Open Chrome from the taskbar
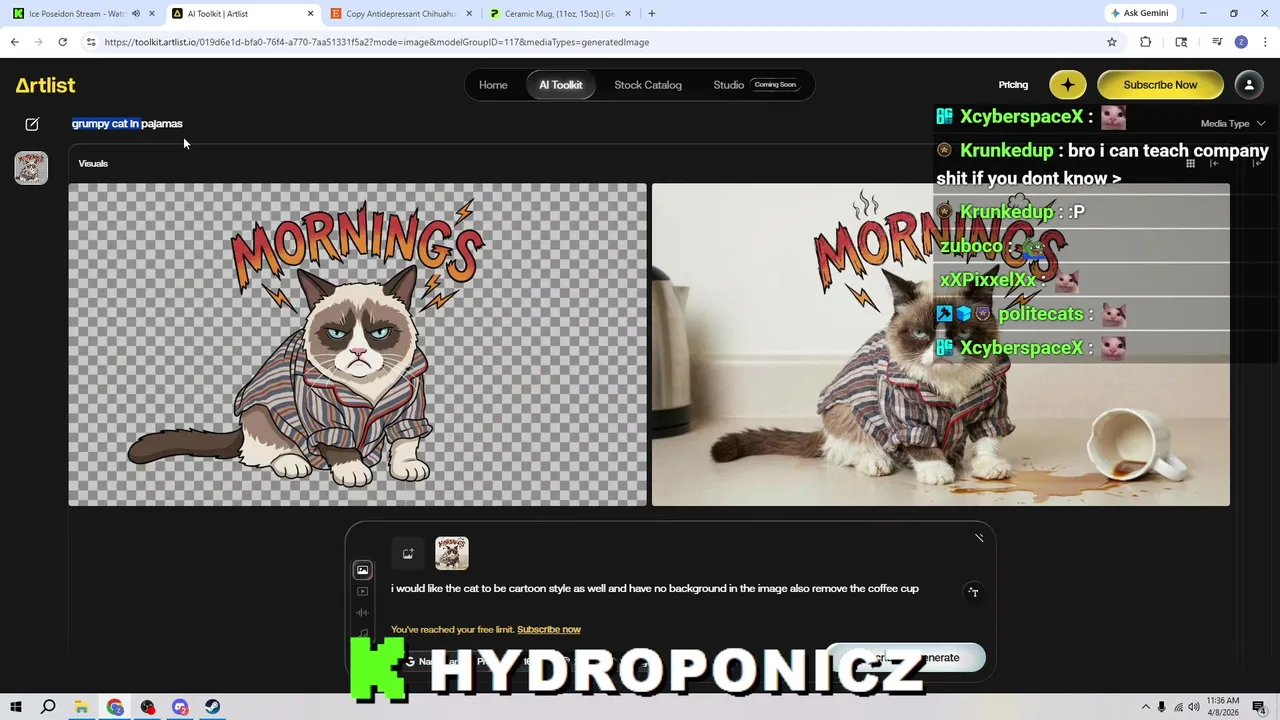The image size is (1280, 720). (115, 707)
